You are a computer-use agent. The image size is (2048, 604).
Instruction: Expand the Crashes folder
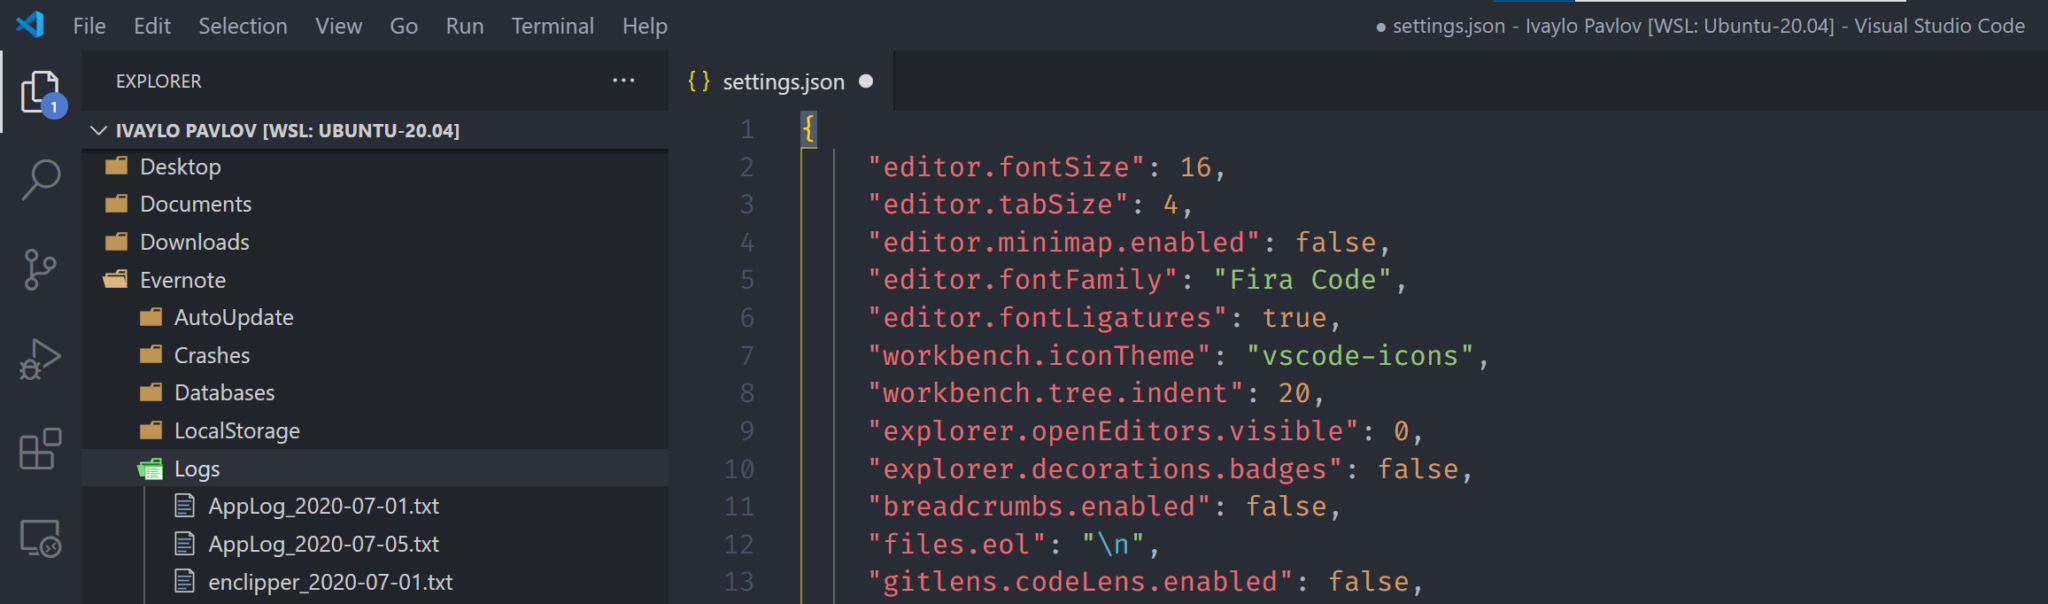click(x=375, y=355)
